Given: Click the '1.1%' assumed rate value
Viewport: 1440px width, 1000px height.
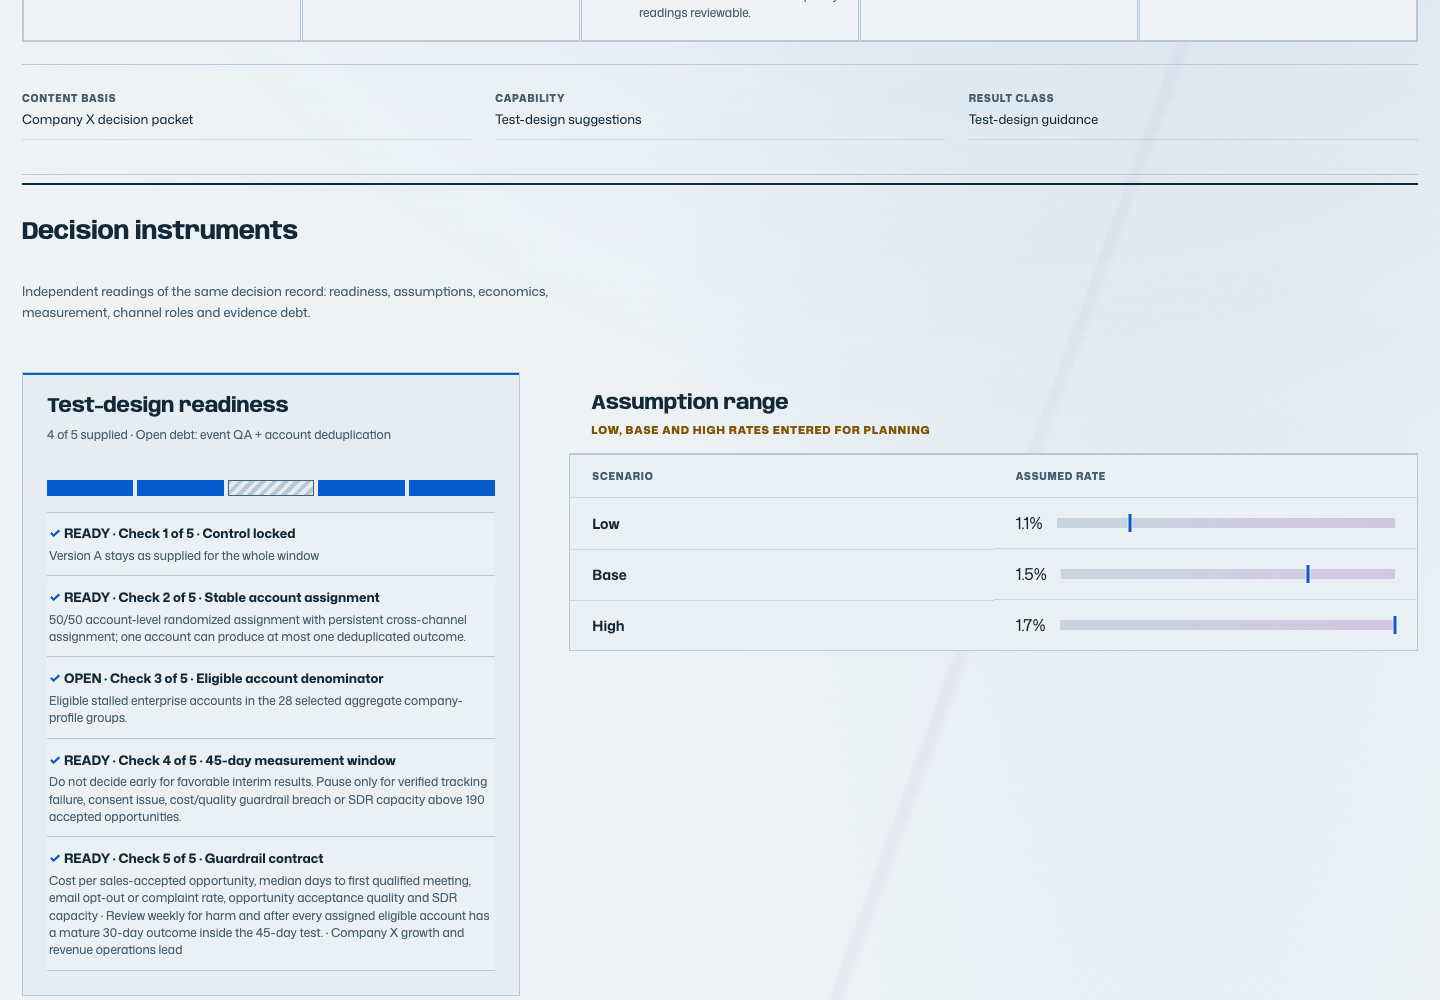Looking at the screenshot, I should click(1029, 524).
